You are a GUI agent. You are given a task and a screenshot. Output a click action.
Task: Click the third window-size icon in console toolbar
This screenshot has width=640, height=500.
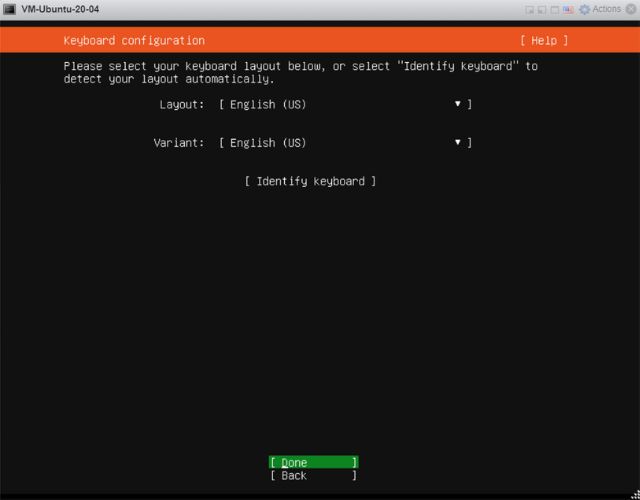click(555, 10)
